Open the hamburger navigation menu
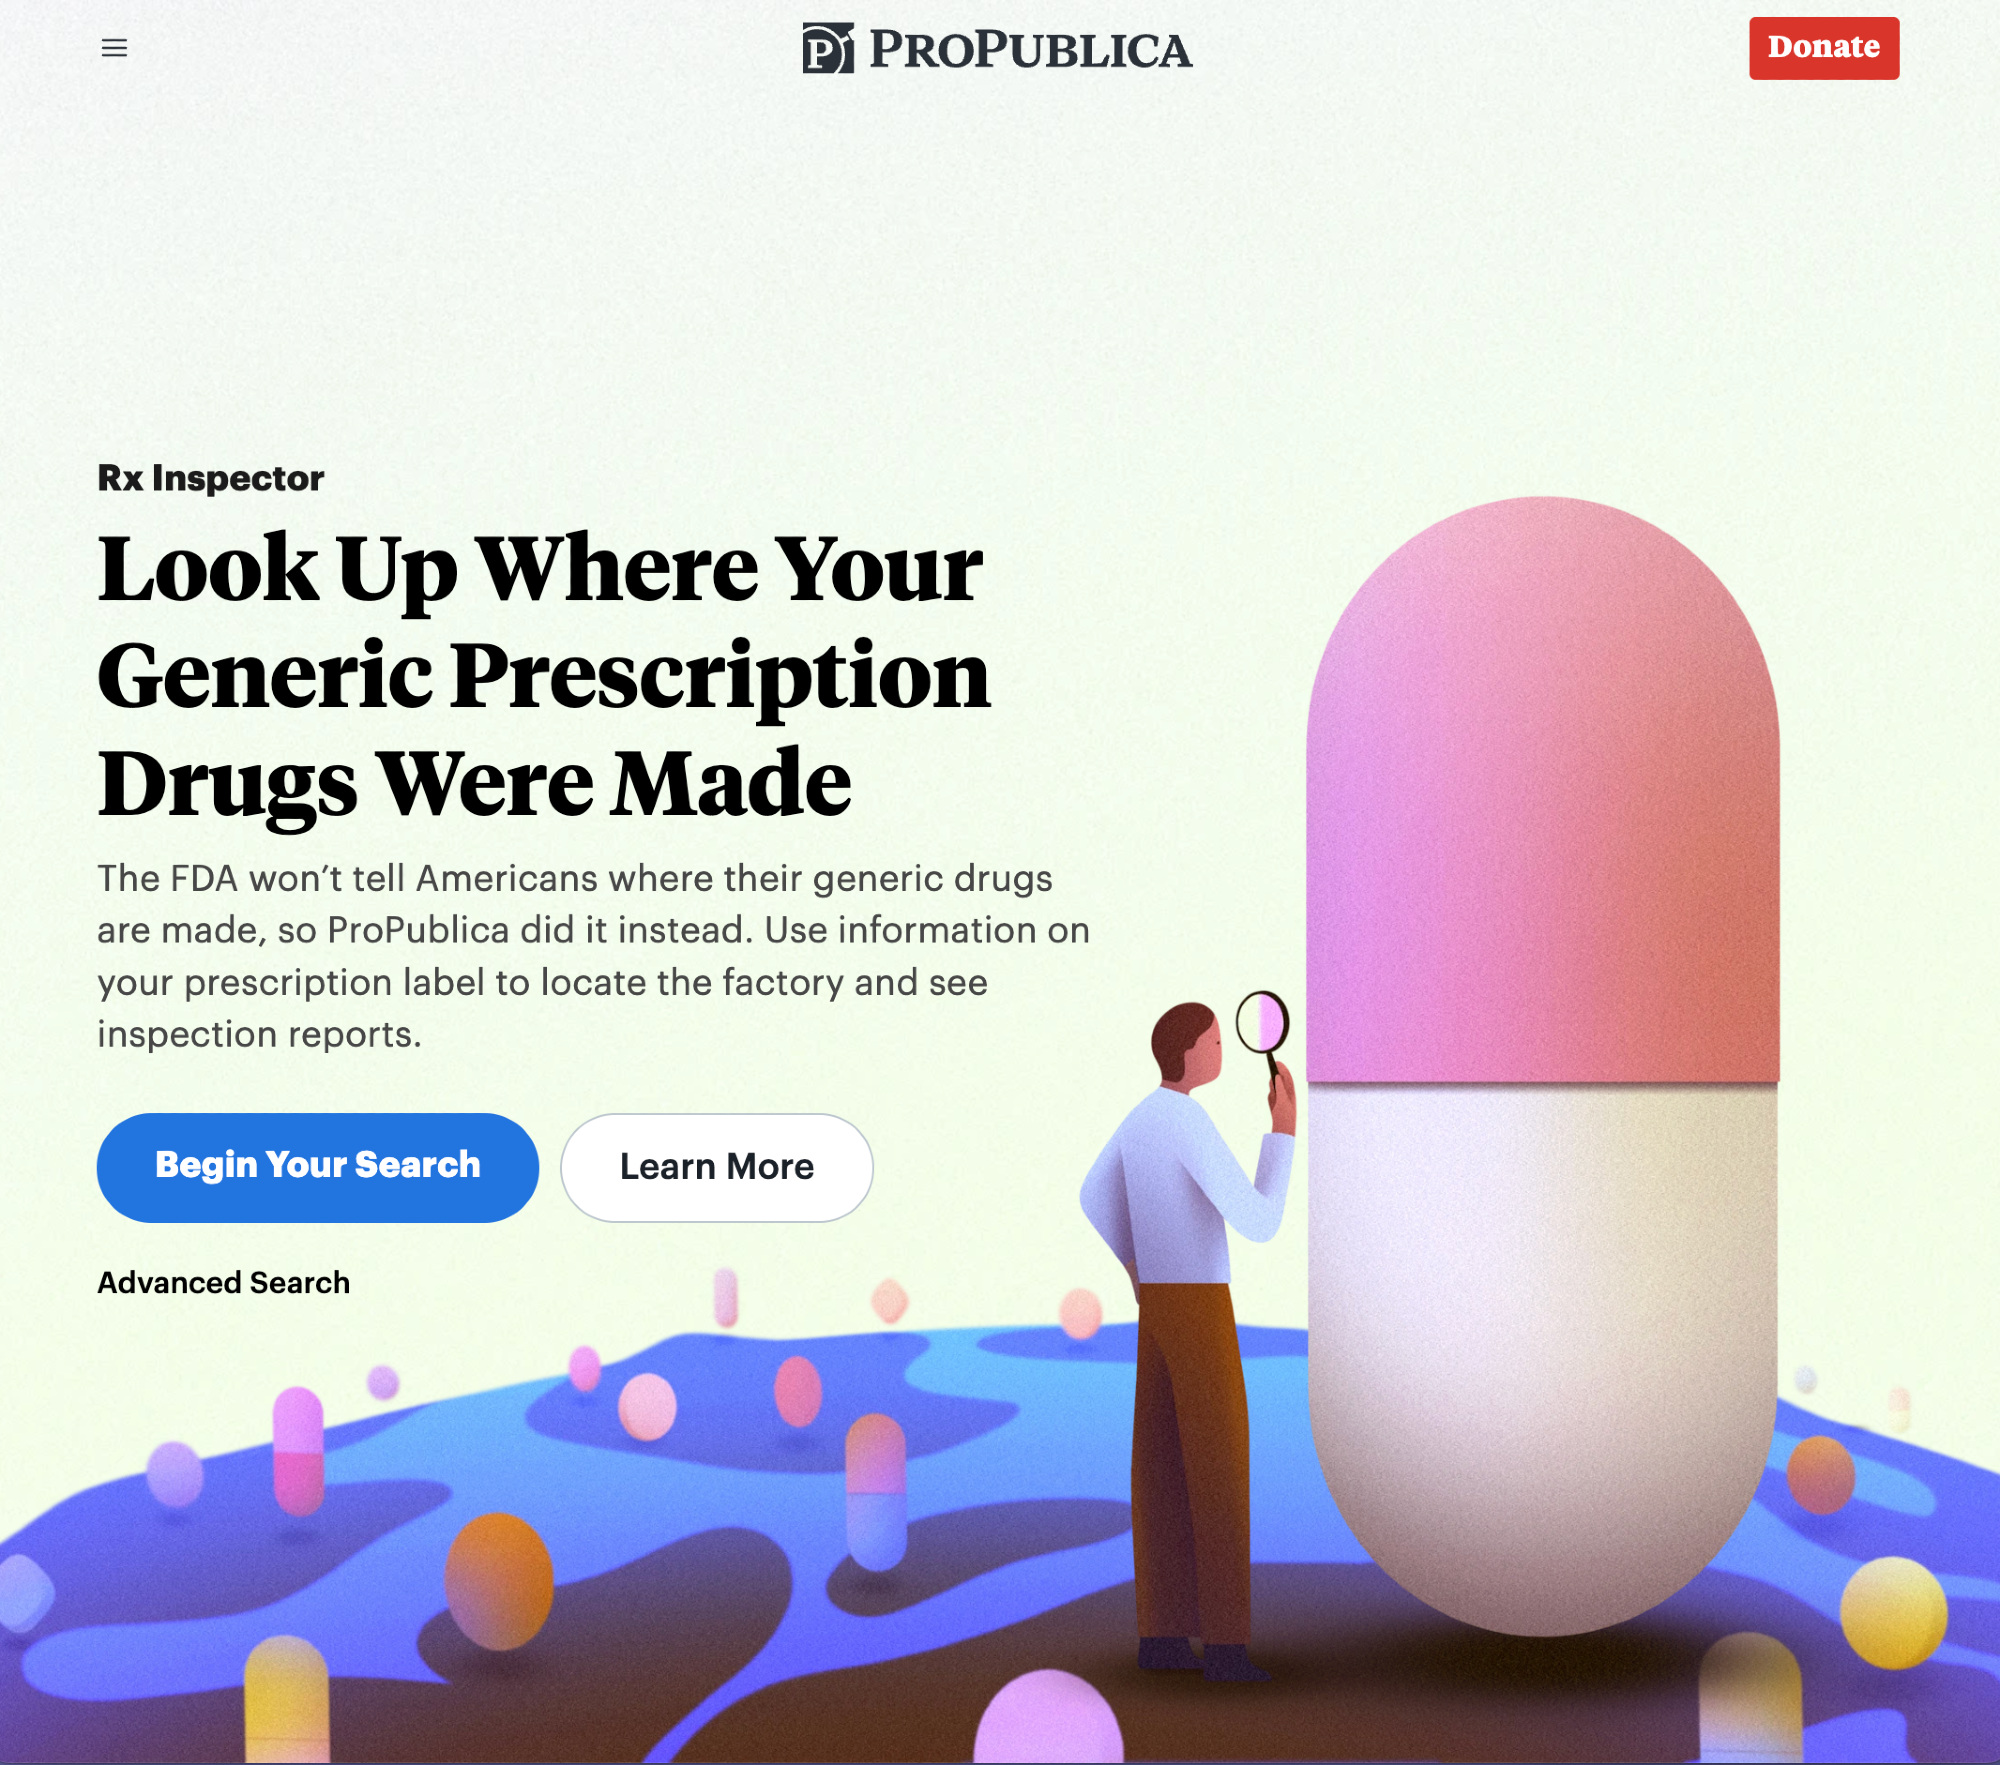Screen dimensions: 2000x1765 point(114,48)
